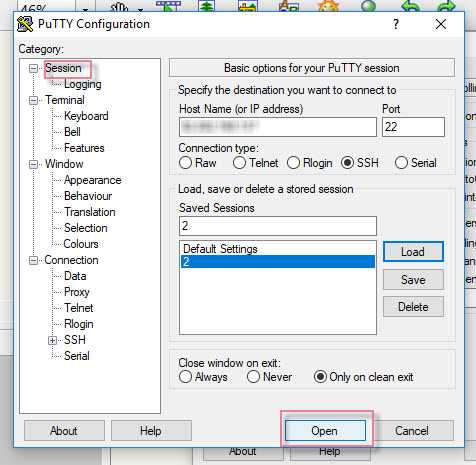Click the question mark help button in title bar

click(x=396, y=24)
